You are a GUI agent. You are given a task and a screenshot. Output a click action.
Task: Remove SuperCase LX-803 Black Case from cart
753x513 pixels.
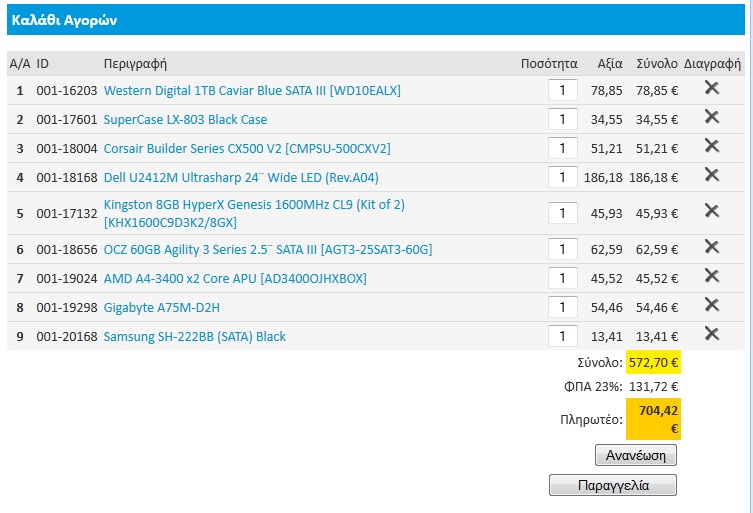coord(712,117)
